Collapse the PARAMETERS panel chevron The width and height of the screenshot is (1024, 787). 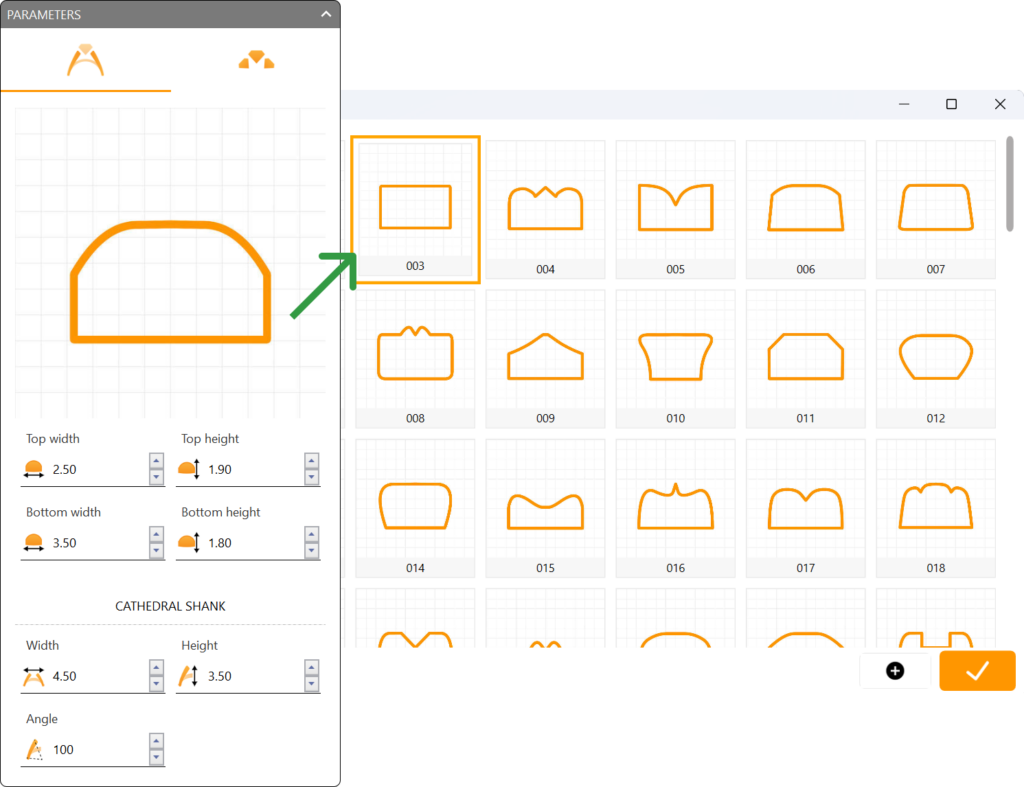tap(326, 14)
